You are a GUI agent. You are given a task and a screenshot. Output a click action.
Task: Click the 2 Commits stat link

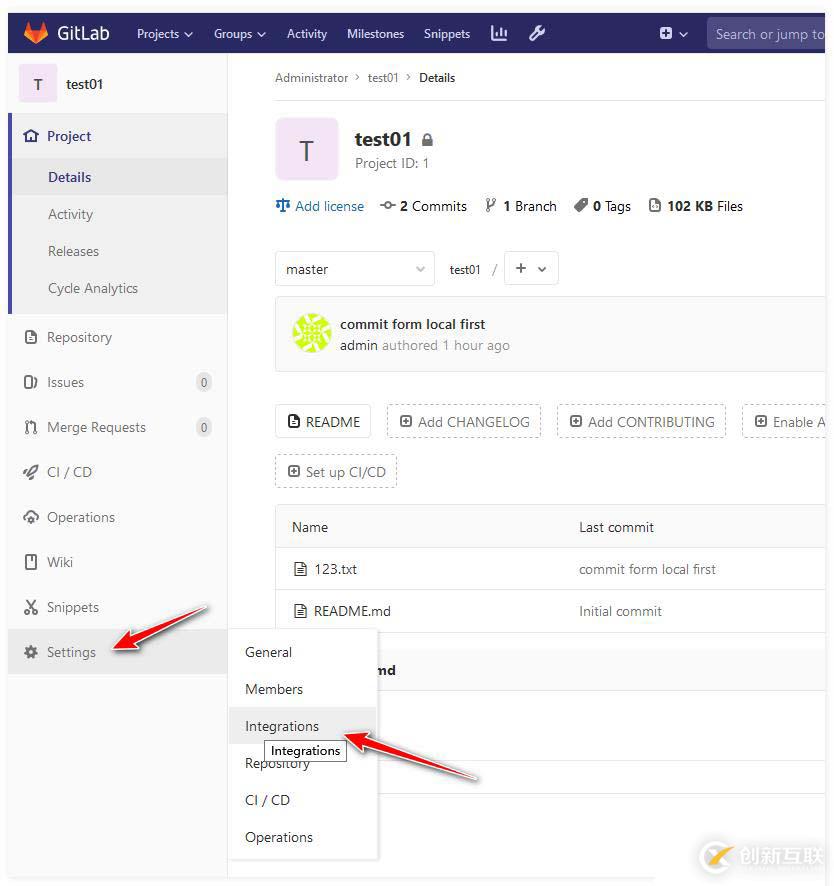tap(423, 206)
